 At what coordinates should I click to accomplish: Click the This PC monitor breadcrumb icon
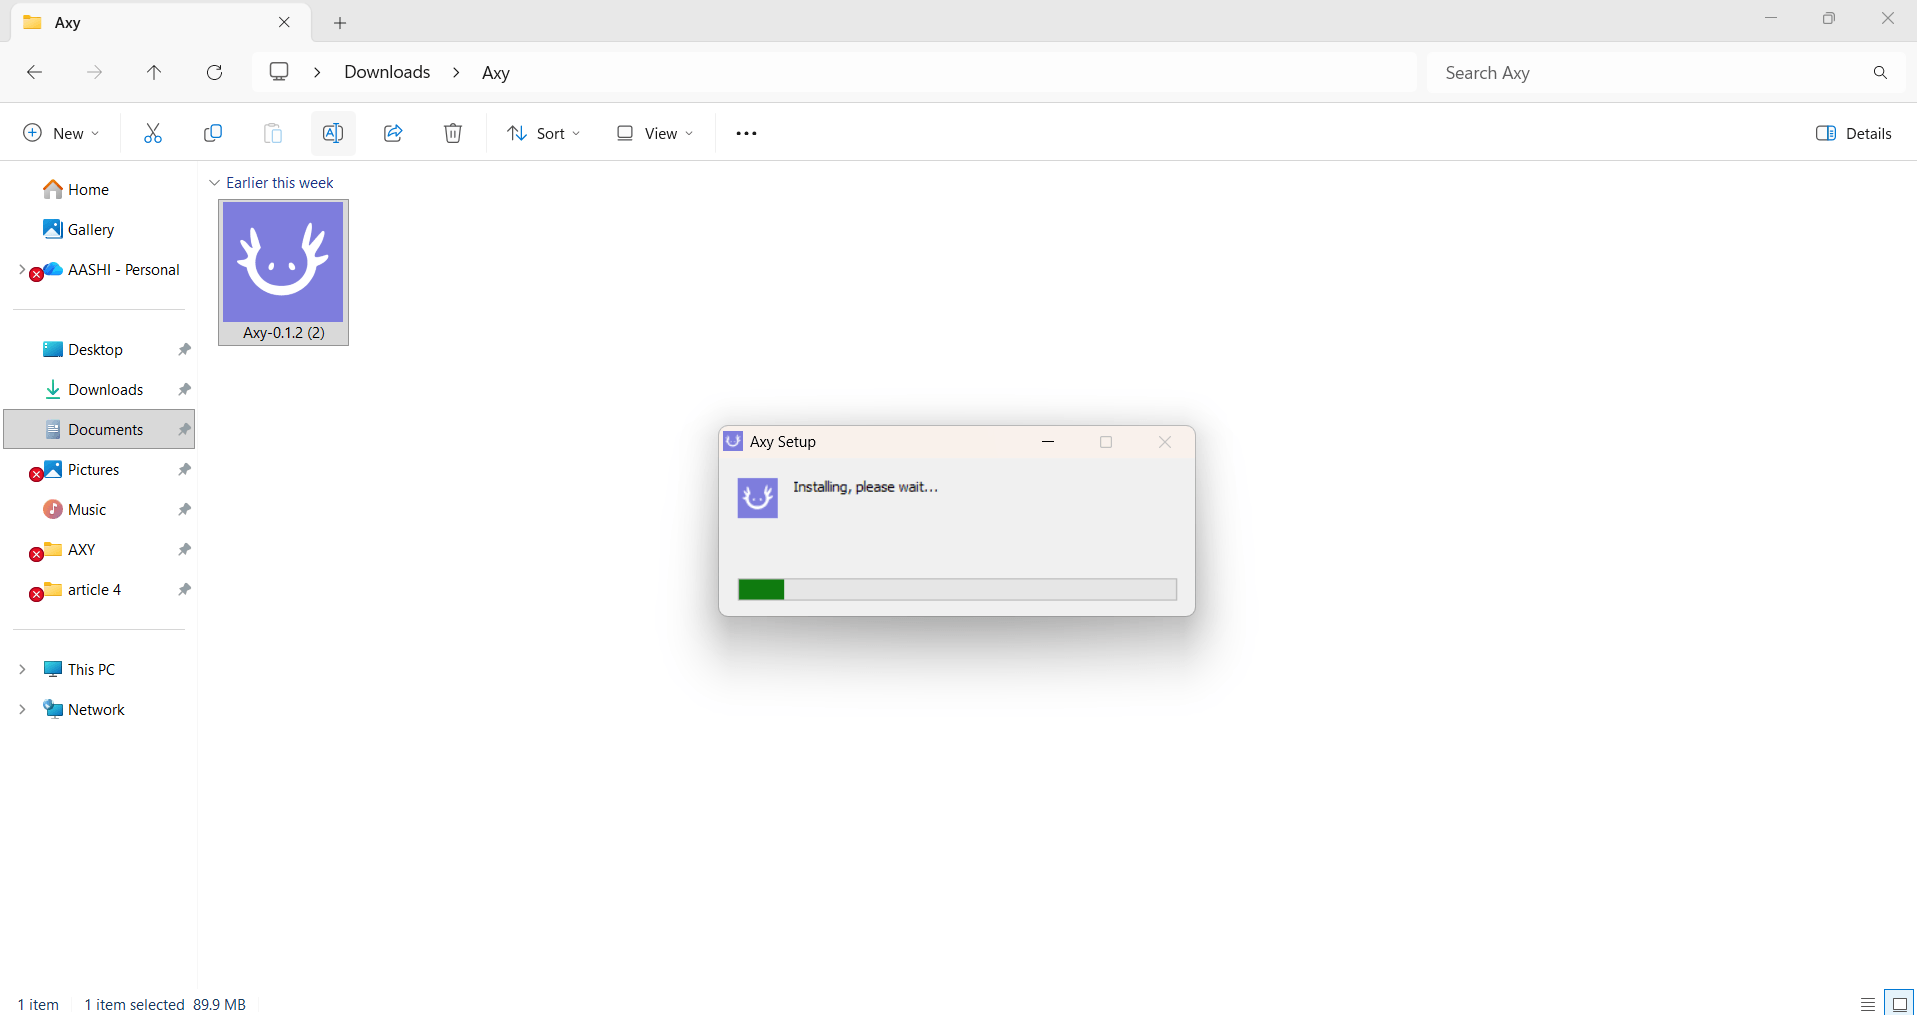coord(279,72)
